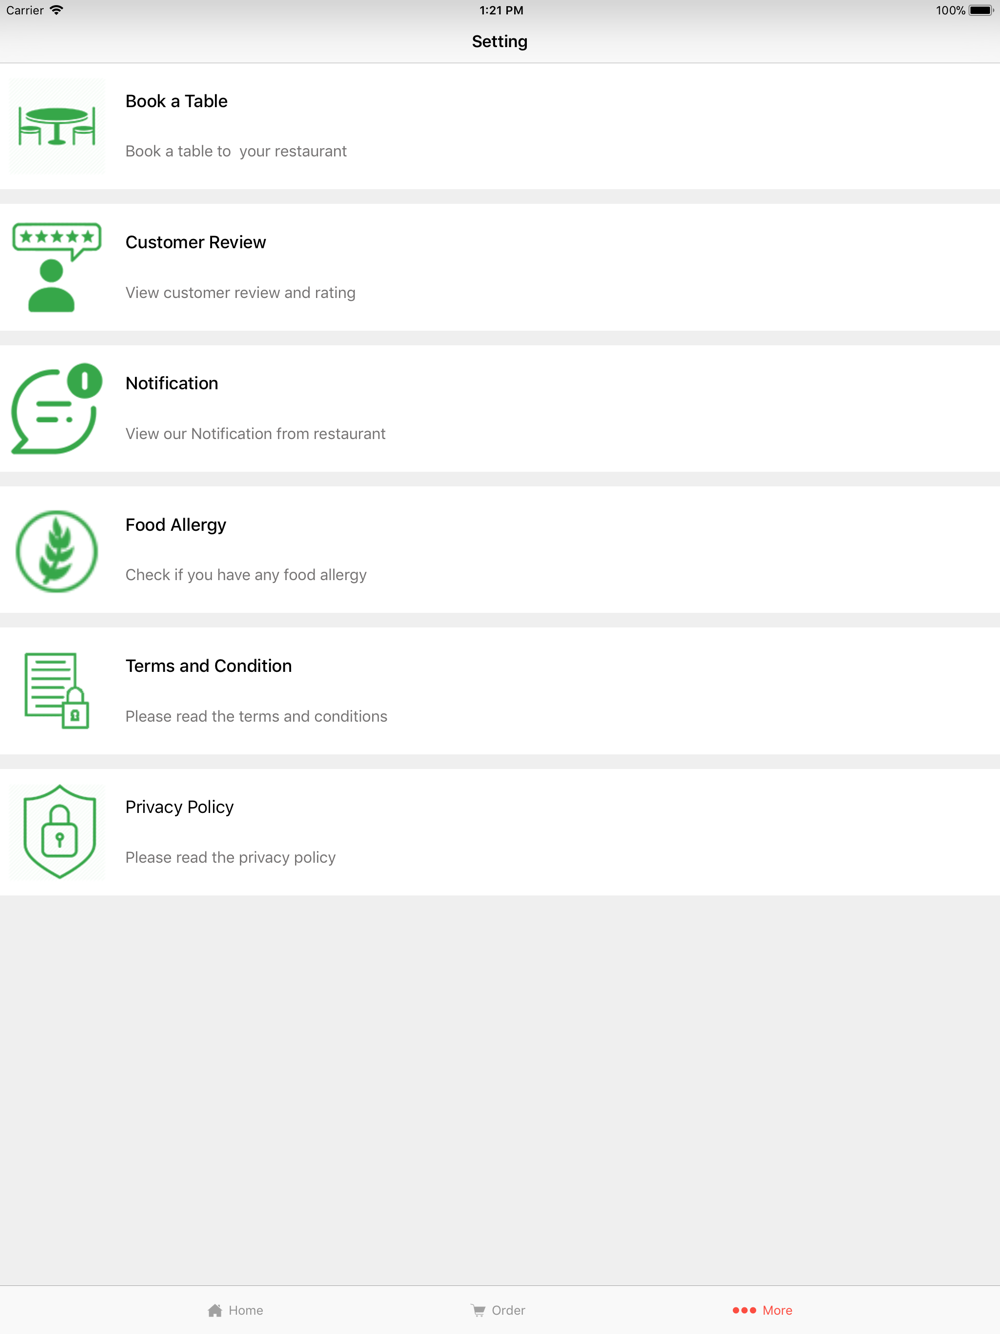
Task: Check the battery icon in status bar
Action: click(981, 10)
